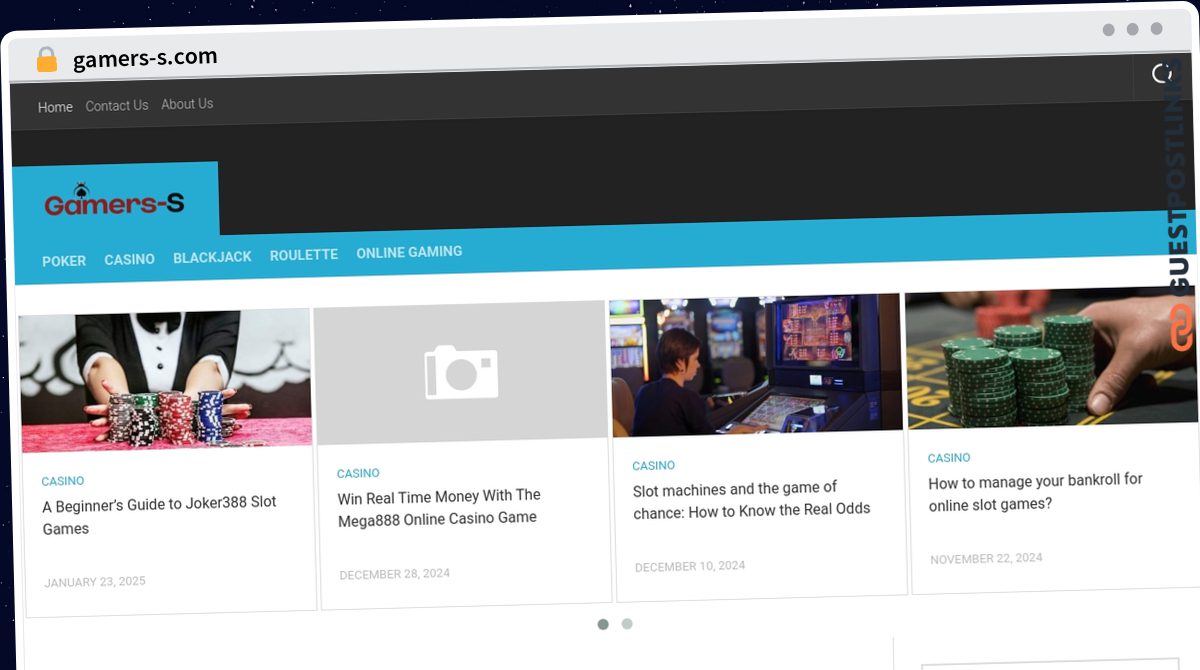Open the green chips stack thumbnail
This screenshot has width=1200, height=670.
pyautogui.click(x=1052, y=357)
